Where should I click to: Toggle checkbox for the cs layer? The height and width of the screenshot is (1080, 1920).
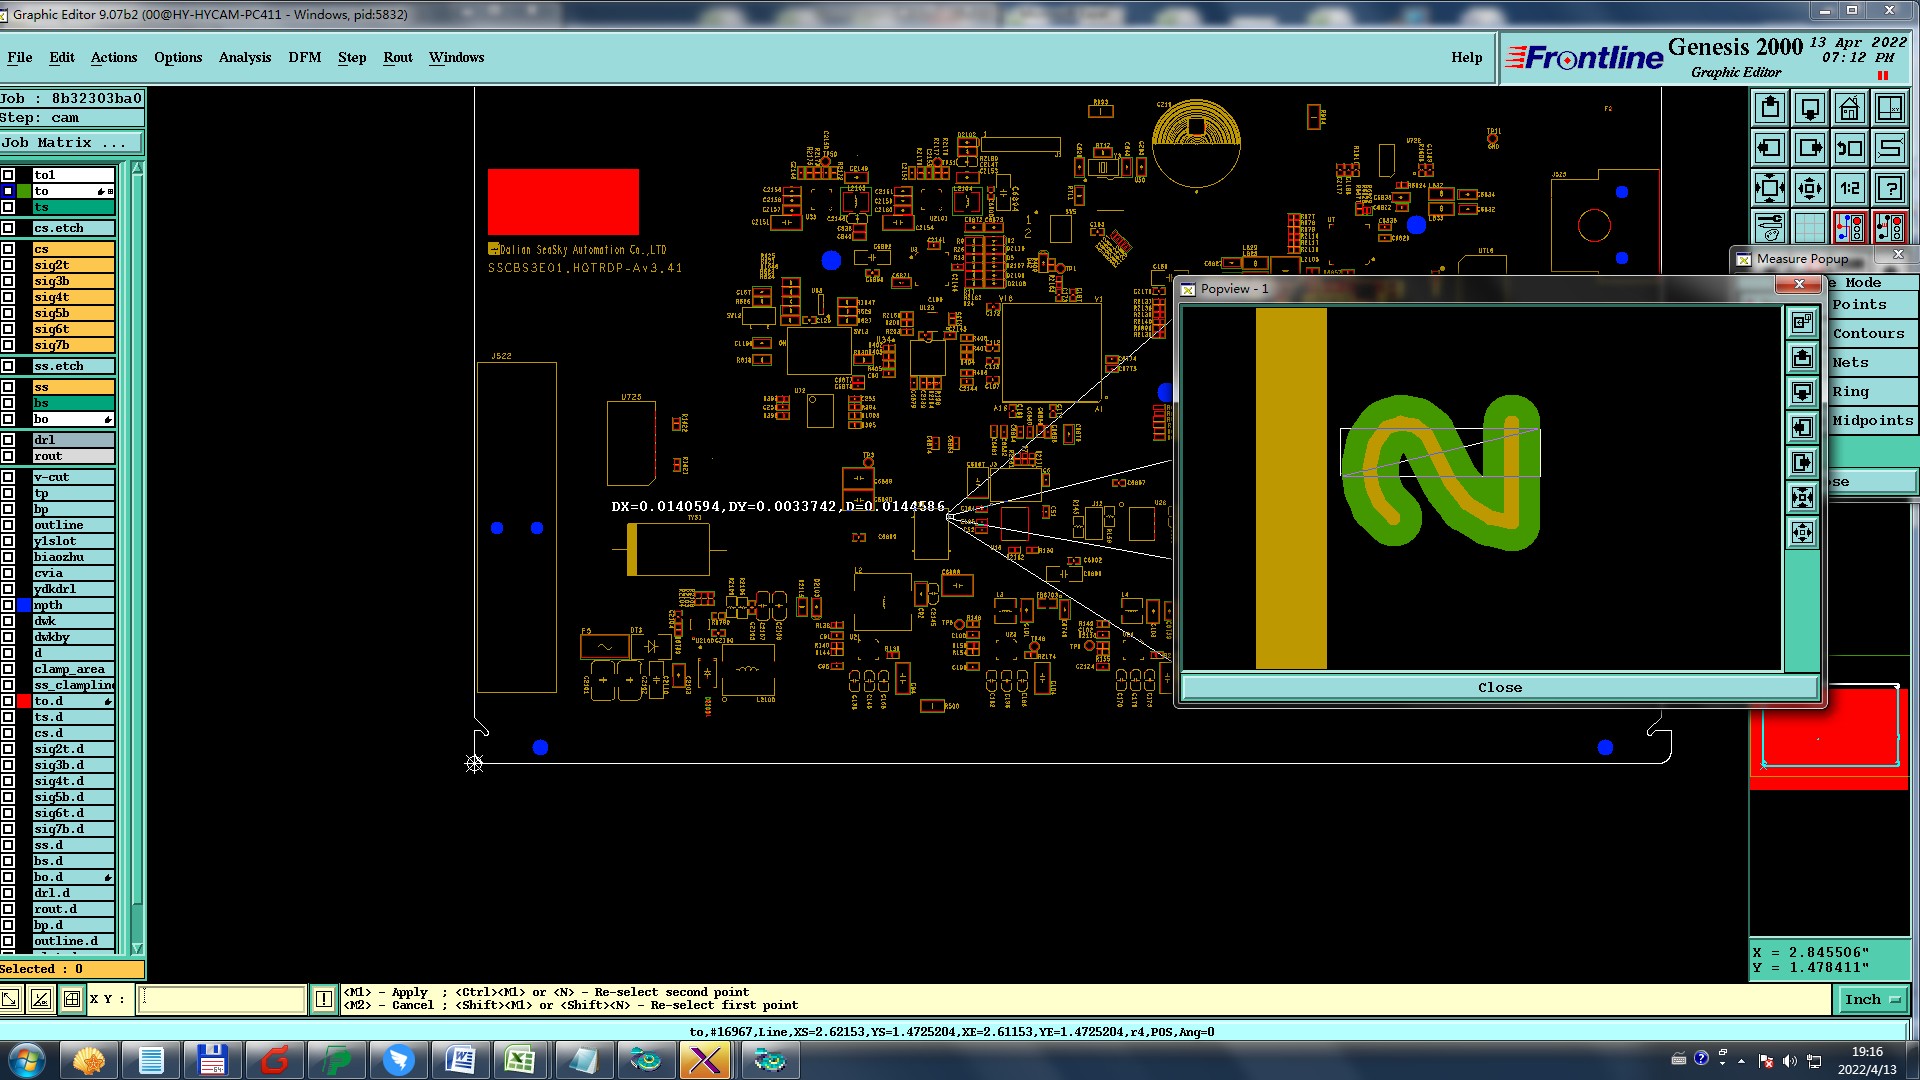click(x=8, y=249)
